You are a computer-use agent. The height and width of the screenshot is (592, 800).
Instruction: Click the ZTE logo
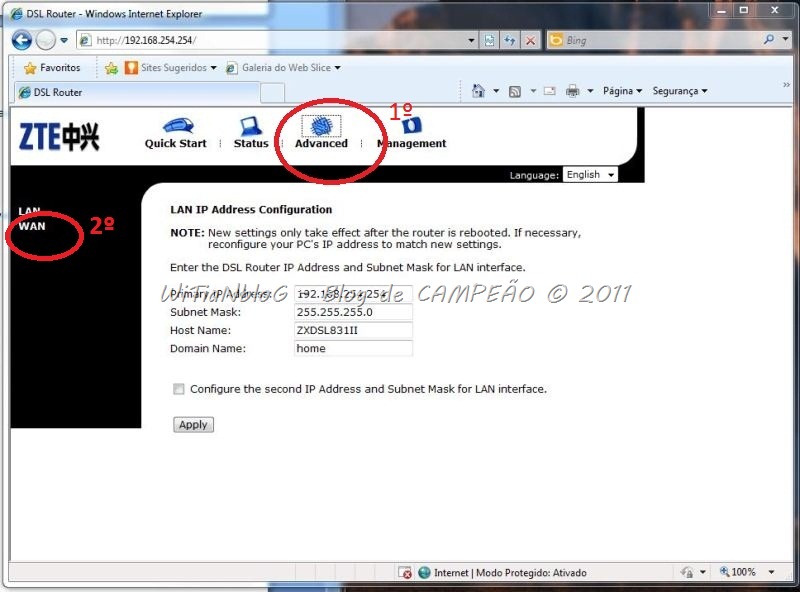pos(59,137)
